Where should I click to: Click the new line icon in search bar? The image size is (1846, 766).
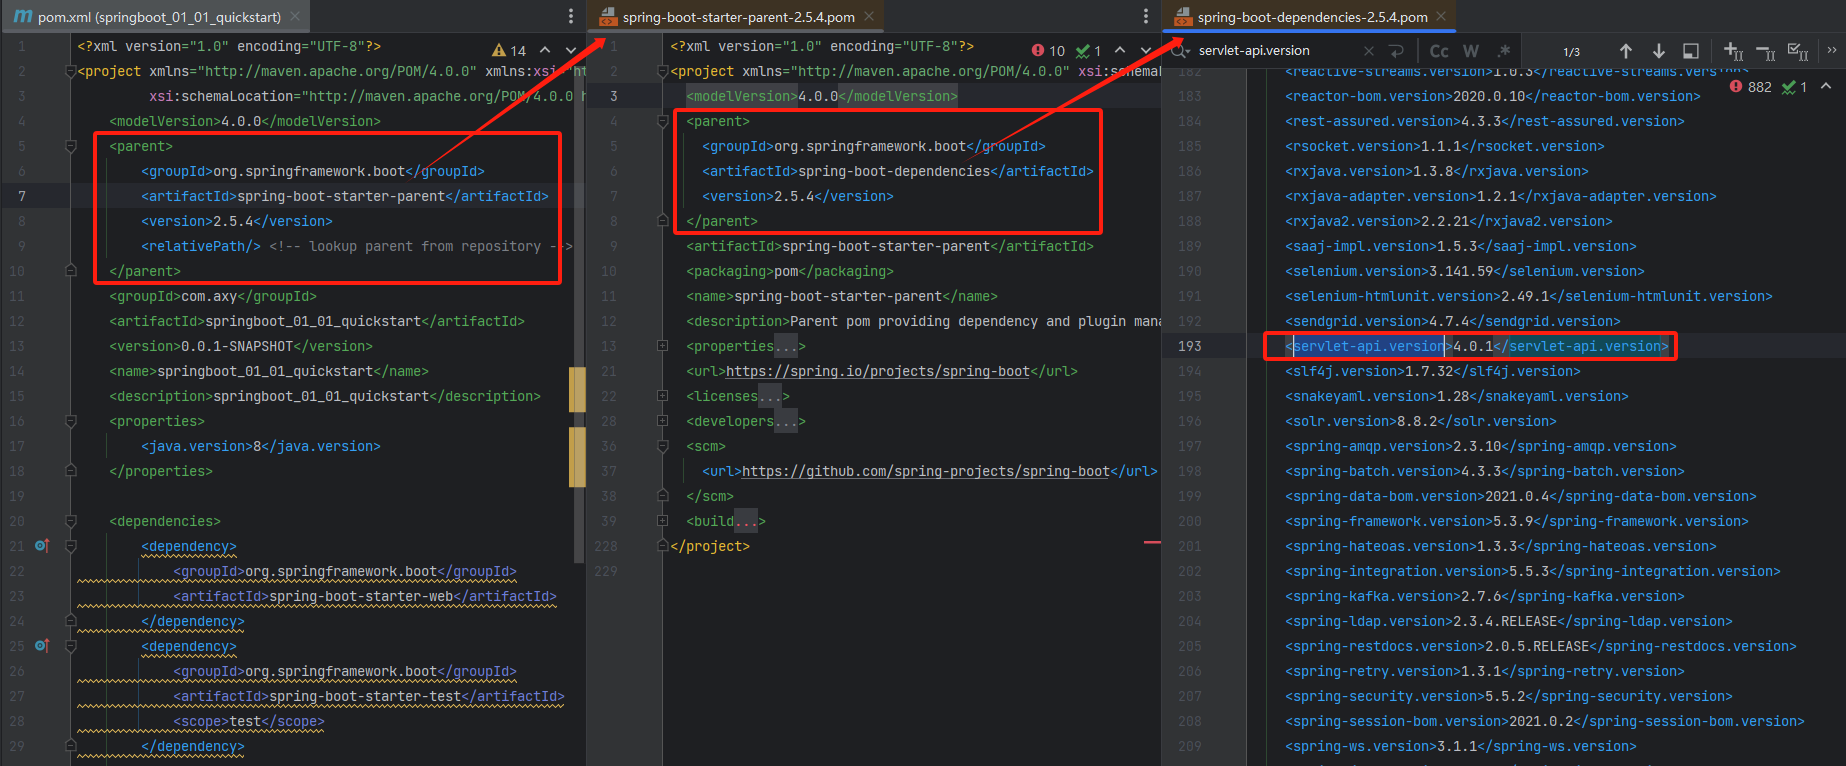coord(1397,51)
